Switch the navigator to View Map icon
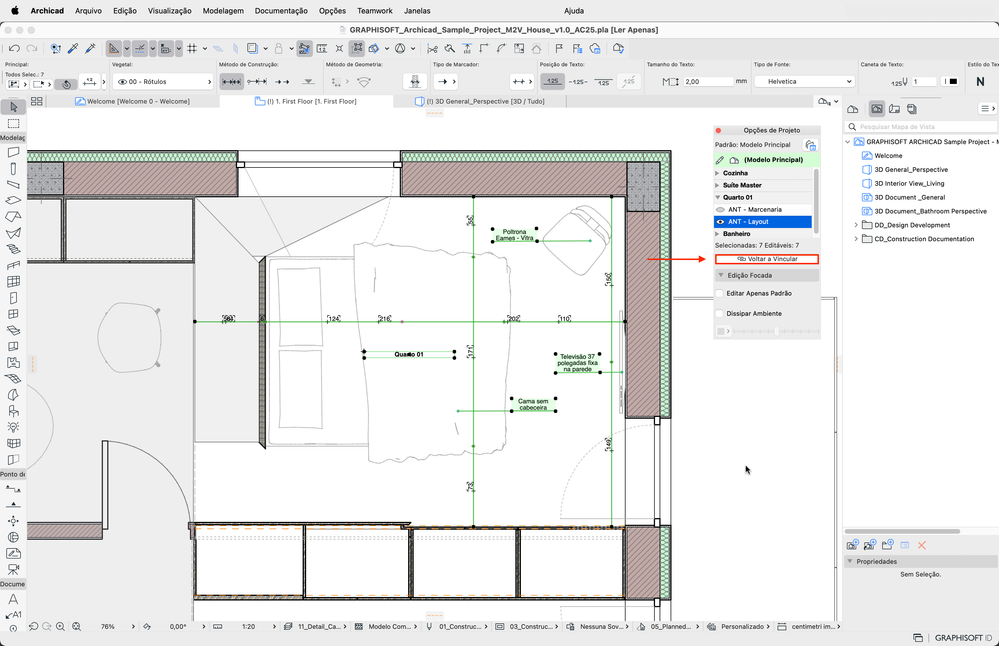The width and height of the screenshot is (999, 646). 877,109
